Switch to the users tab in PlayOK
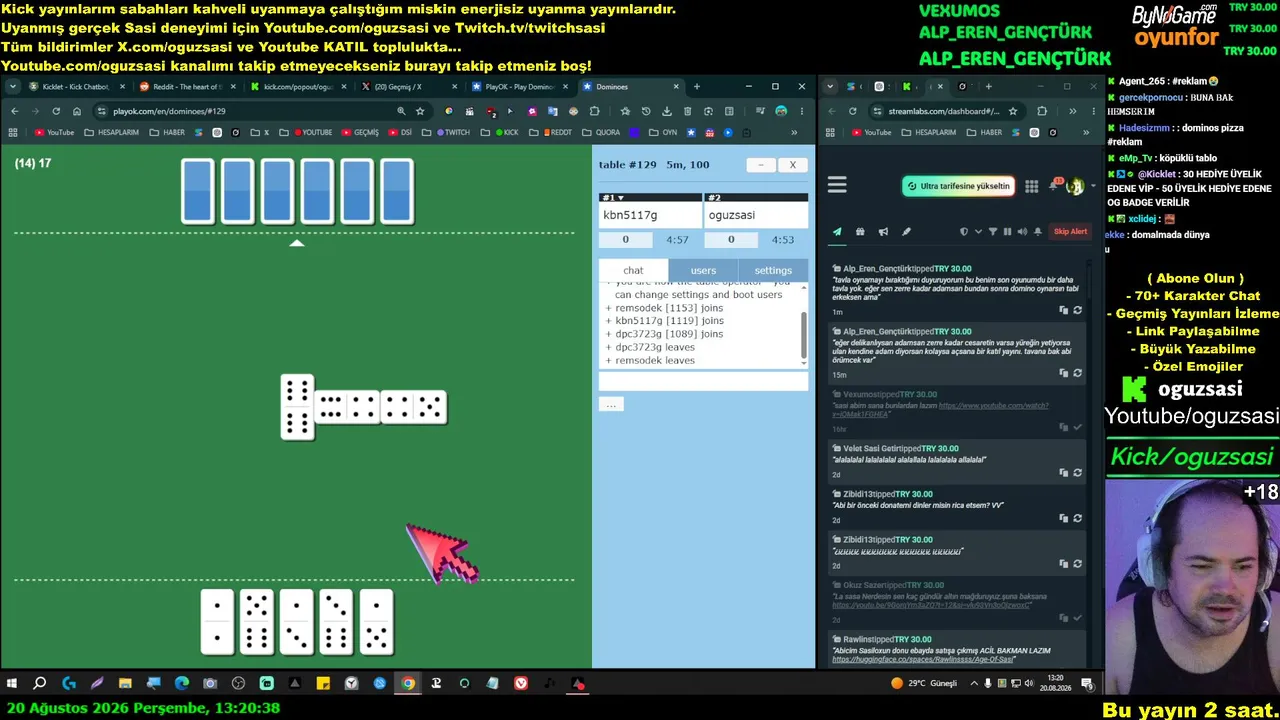 [x=703, y=270]
